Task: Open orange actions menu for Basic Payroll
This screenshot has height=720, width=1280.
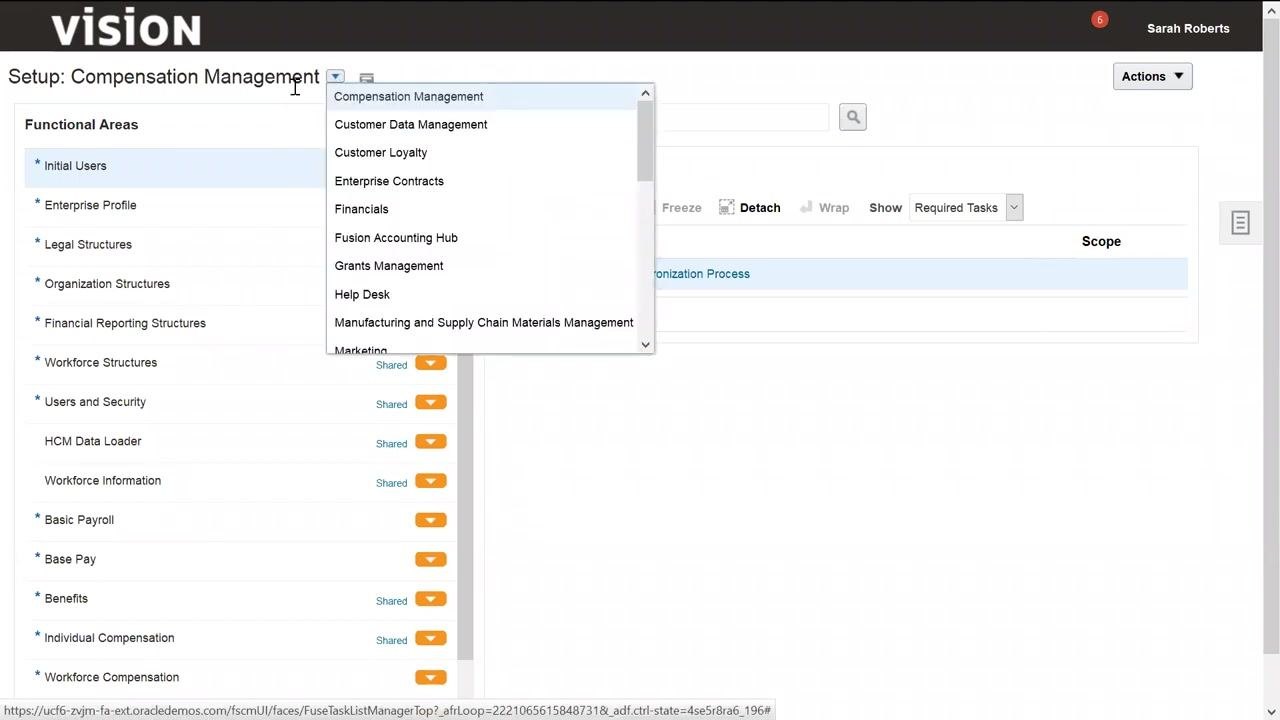Action: click(x=431, y=520)
